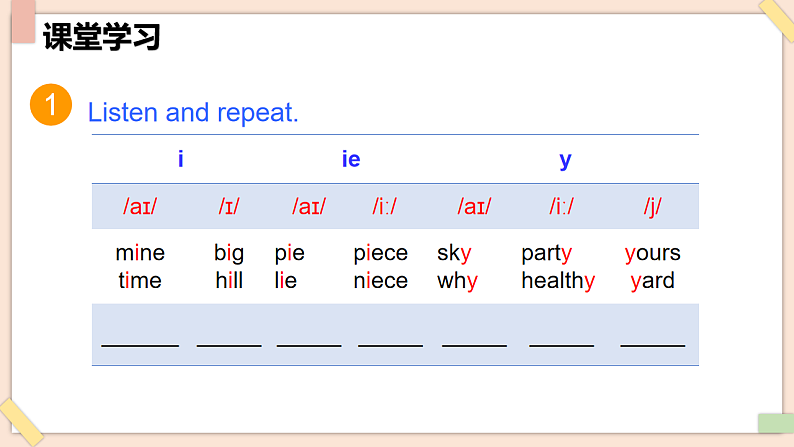The height and width of the screenshot is (447, 794).
Task: Click the blue 'ie' column header
Action: click(x=351, y=159)
